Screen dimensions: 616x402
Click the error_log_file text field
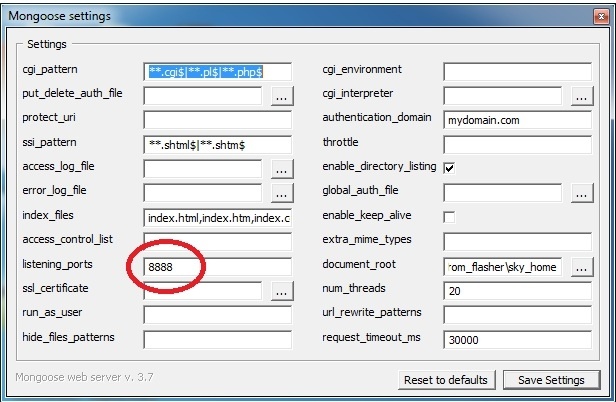tap(203, 193)
